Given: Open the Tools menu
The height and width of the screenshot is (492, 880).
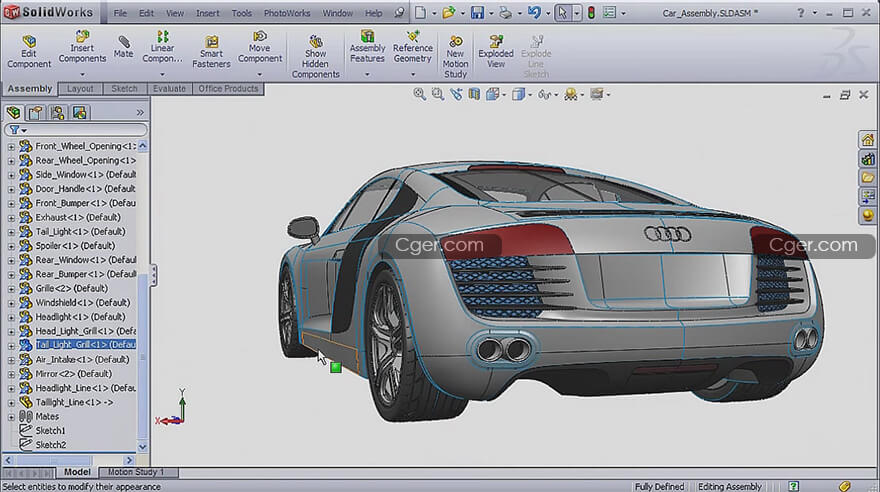Looking at the screenshot, I should click(241, 13).
